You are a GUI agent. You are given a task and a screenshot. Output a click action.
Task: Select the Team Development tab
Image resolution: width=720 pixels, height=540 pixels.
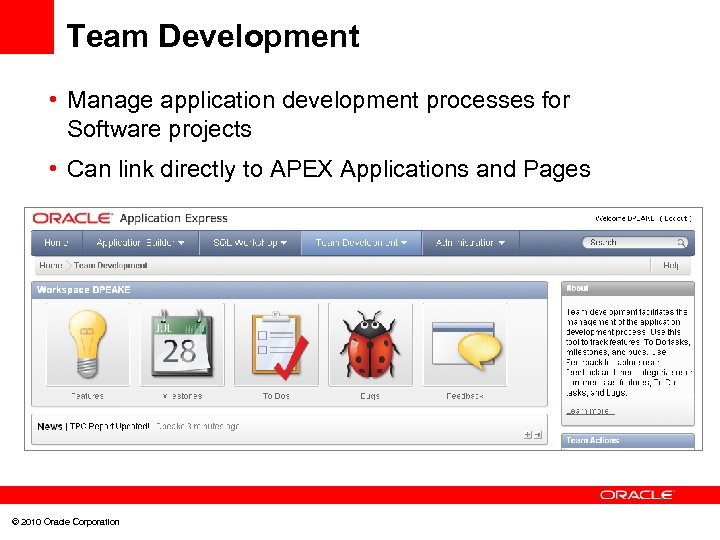click(x=361, y=242)
